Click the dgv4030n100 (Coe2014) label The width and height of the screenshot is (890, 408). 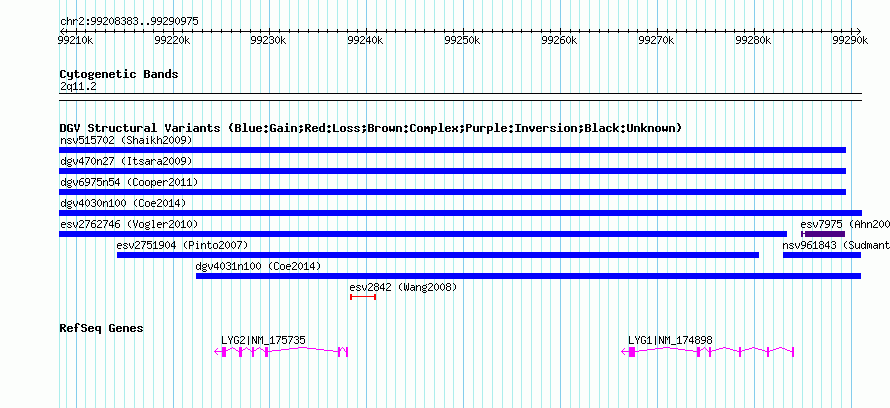[x=123, y=203]
